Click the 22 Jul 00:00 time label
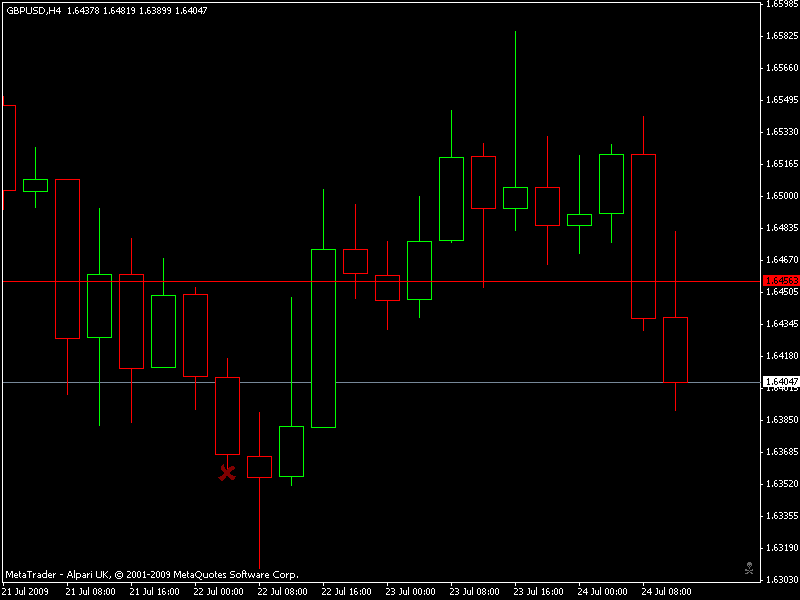This screenshot has width=800, height=600. tap(218, 592)
